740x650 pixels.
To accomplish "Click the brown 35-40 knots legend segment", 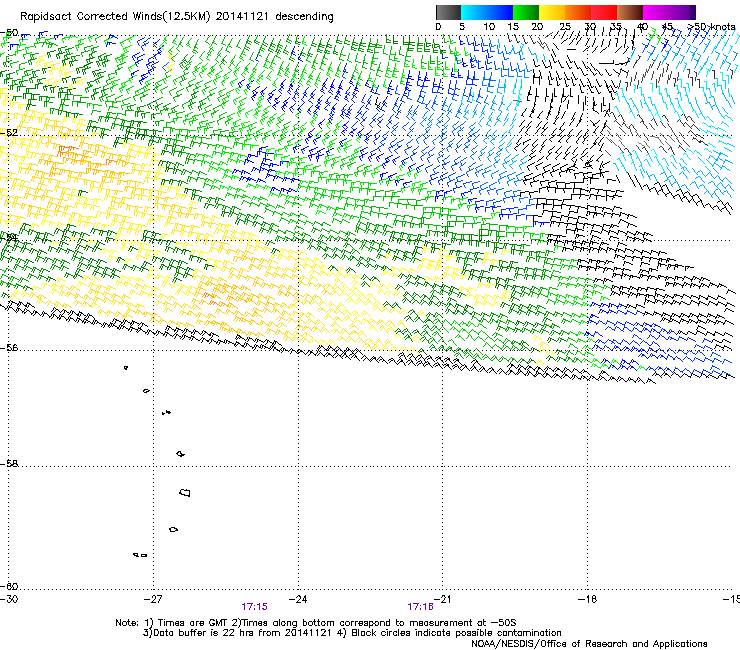I will click(x=630, y=12).
